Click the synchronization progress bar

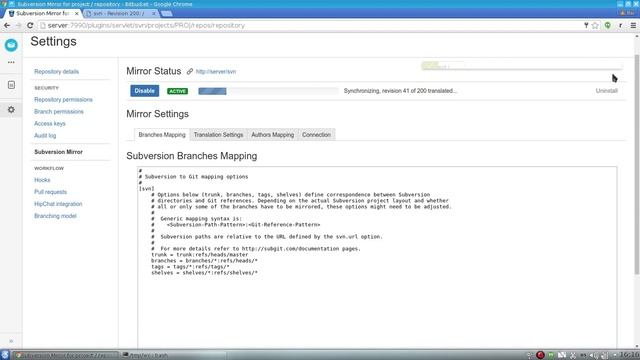point(268,91)
